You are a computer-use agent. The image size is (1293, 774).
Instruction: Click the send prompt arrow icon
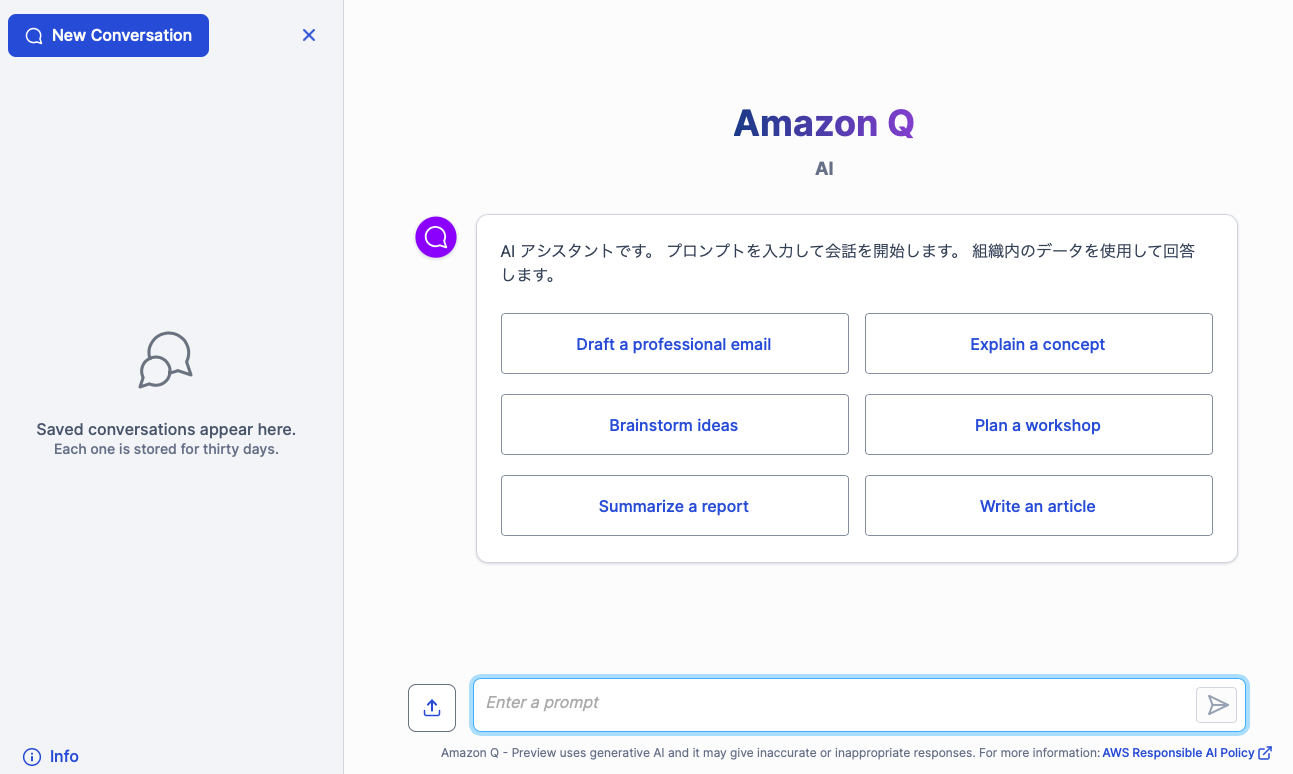pos(1217,705)
